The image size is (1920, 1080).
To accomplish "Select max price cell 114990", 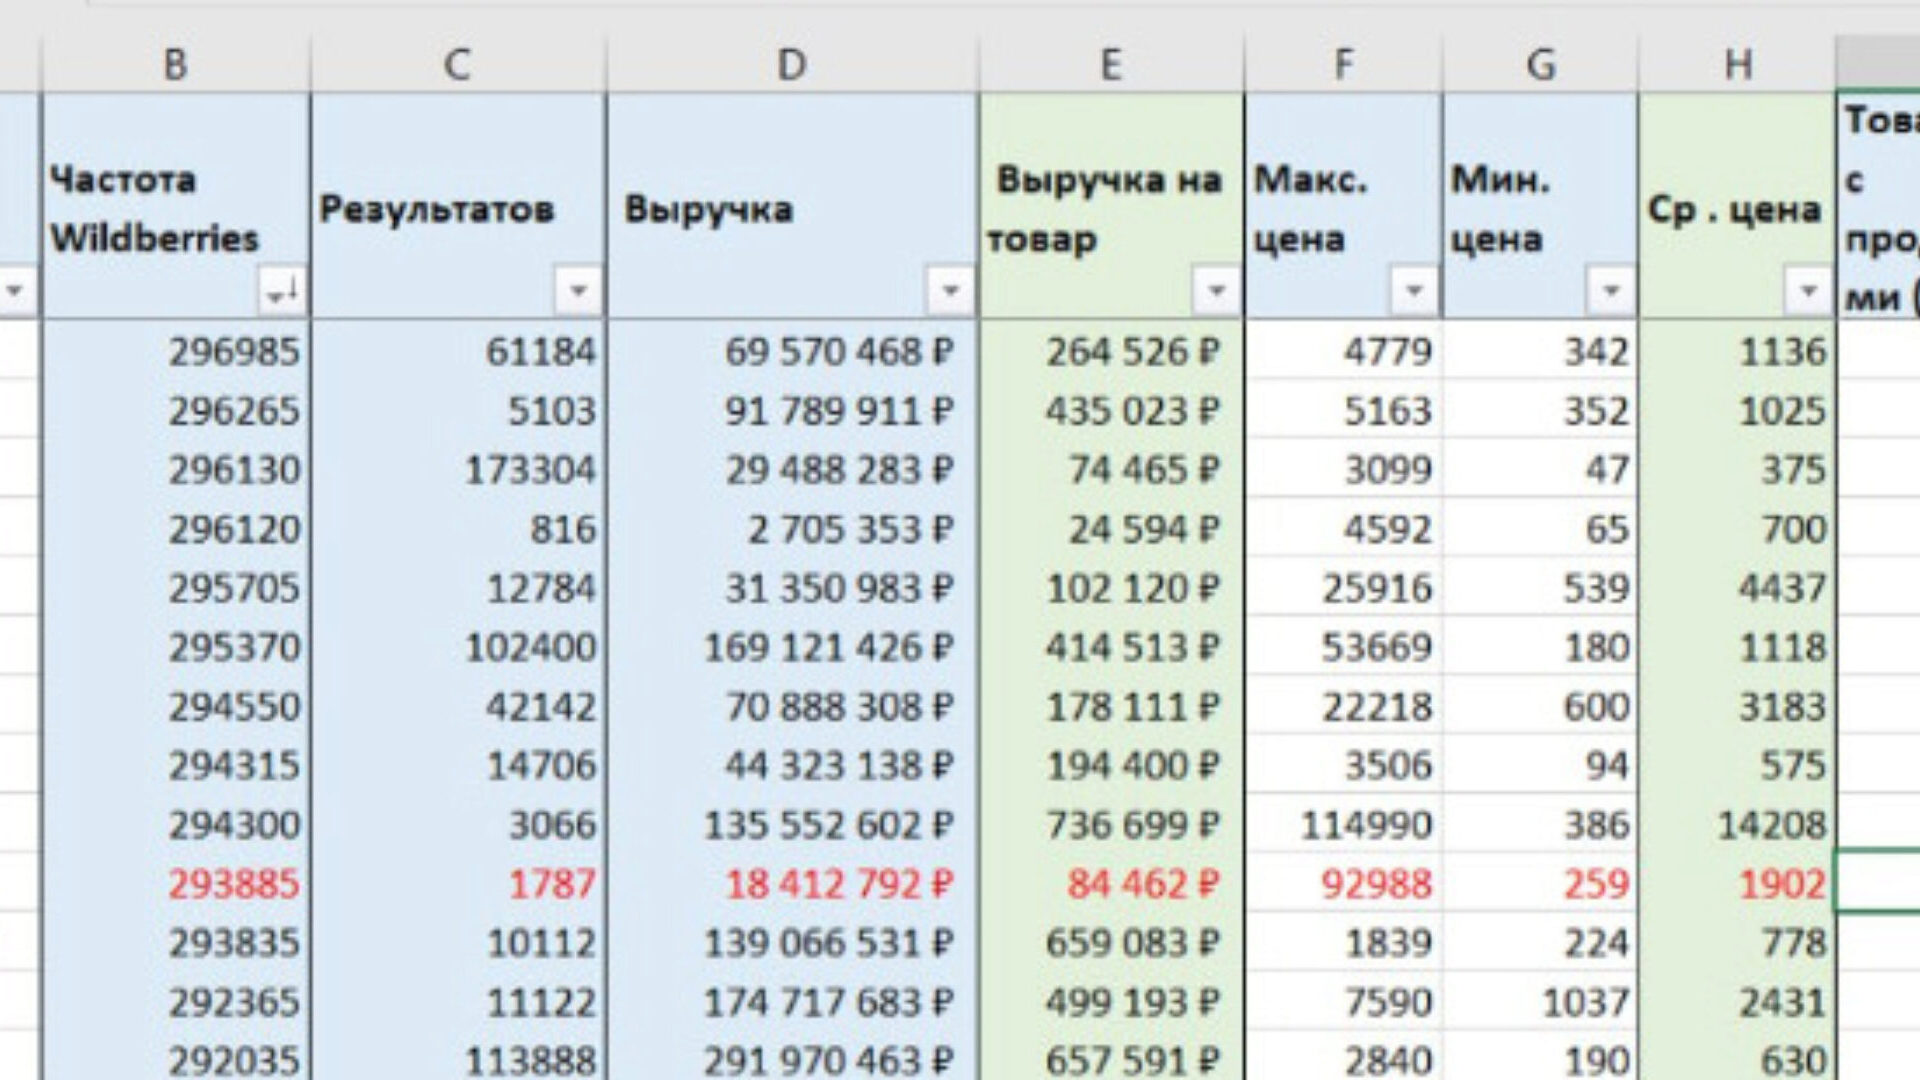I will [x=1366, y=825].
